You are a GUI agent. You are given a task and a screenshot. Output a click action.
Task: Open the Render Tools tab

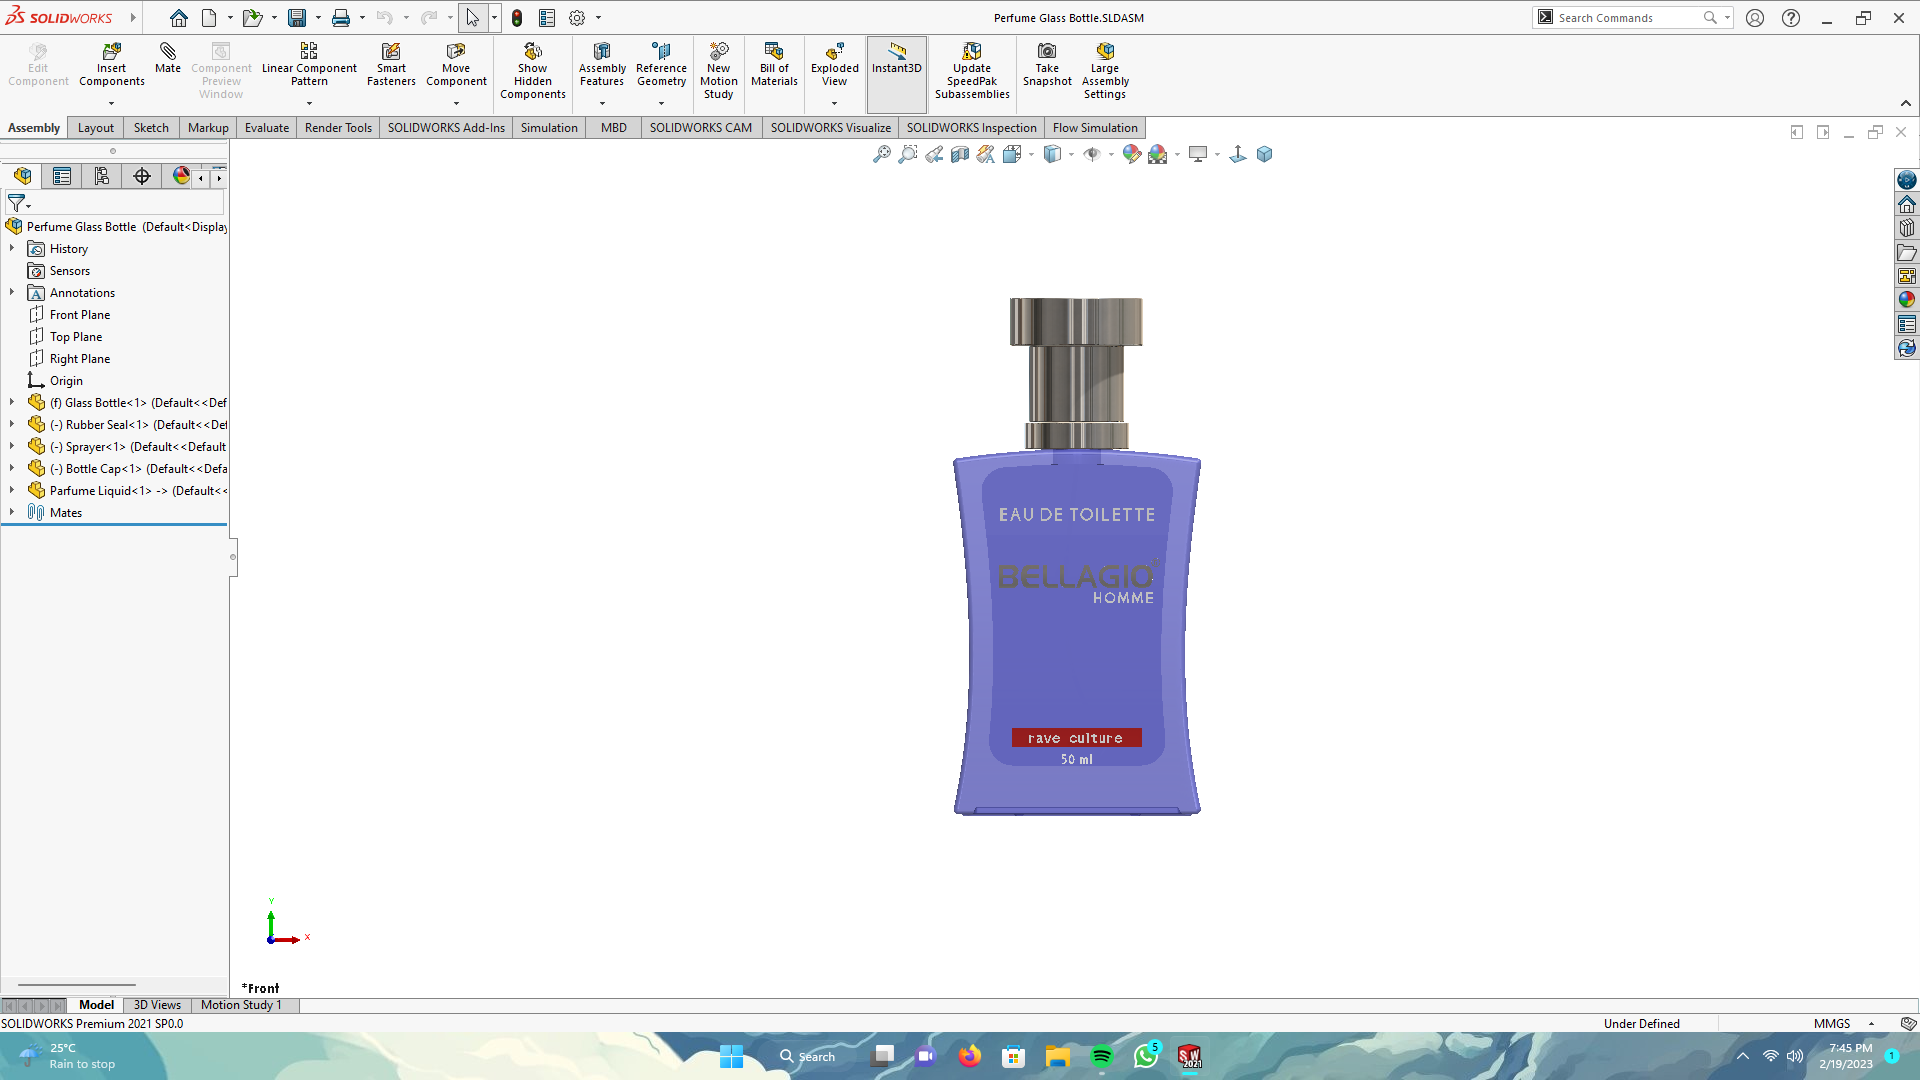338,127
